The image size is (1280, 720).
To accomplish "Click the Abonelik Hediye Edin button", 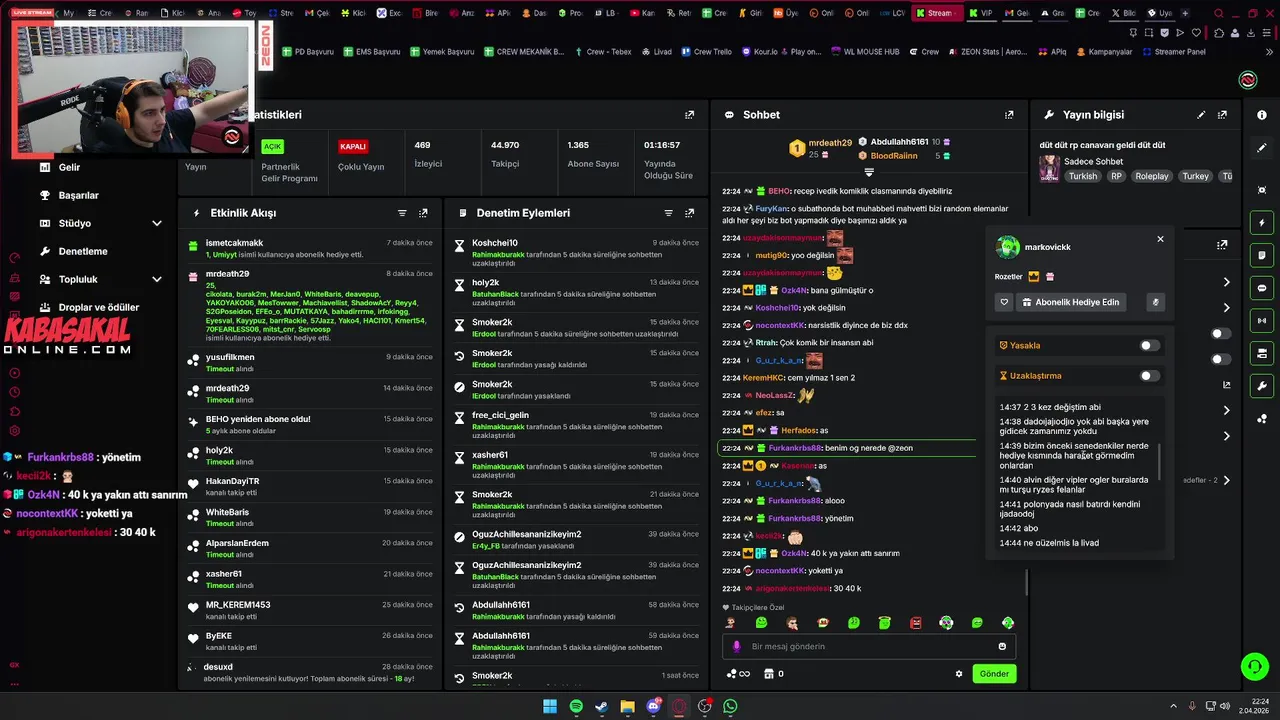I will (1070, 302).
